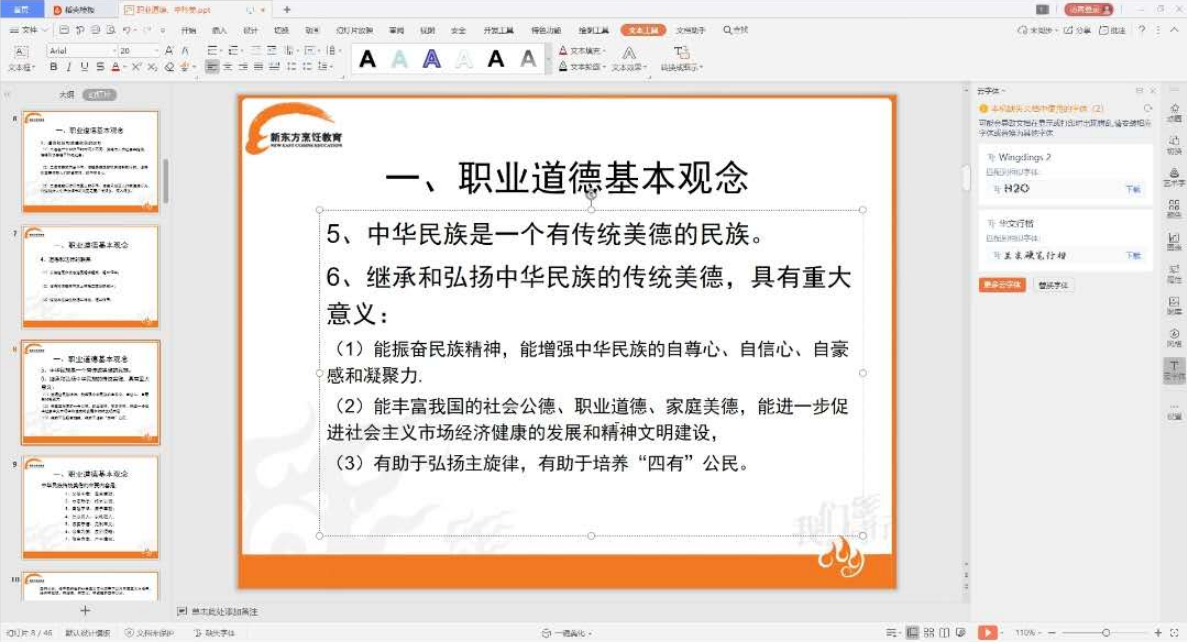Refresh the cloud fonts panel
The height and width of the screenshot is (642, 1187).
click(1148, 108)
